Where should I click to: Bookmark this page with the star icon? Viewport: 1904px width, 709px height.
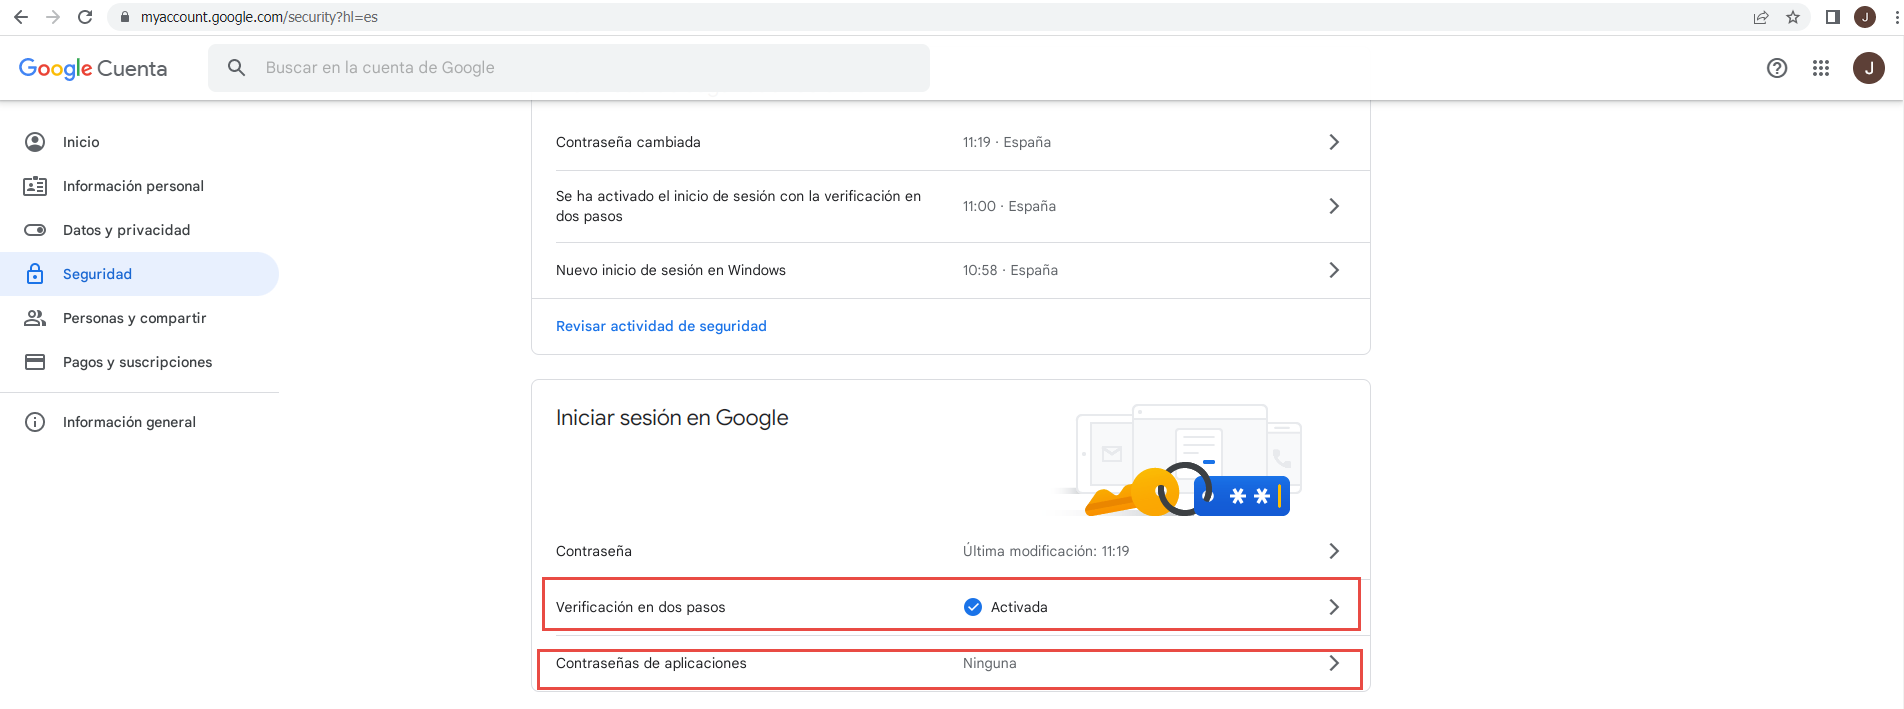1793,17
